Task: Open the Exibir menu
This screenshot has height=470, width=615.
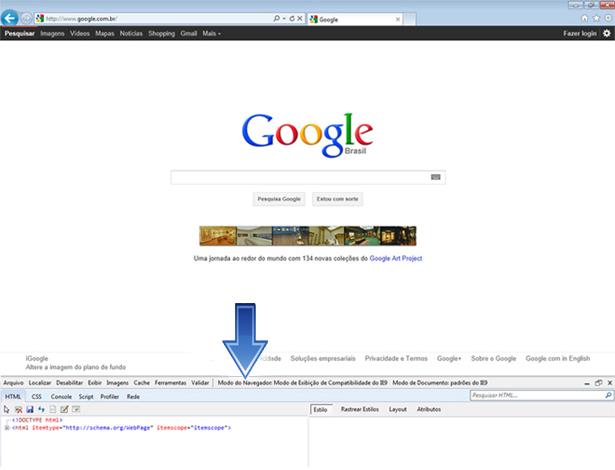Action: pyautogui.click(x=95, y=383)
